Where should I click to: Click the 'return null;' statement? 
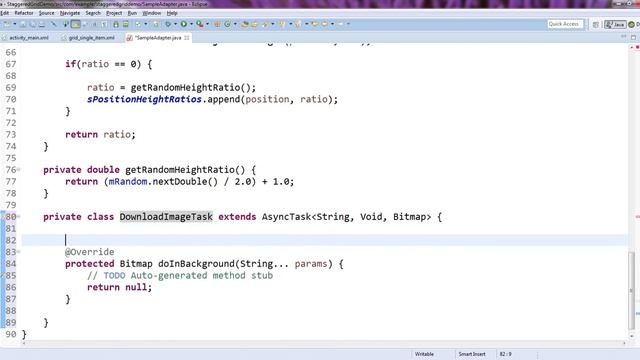click(119, 287)
